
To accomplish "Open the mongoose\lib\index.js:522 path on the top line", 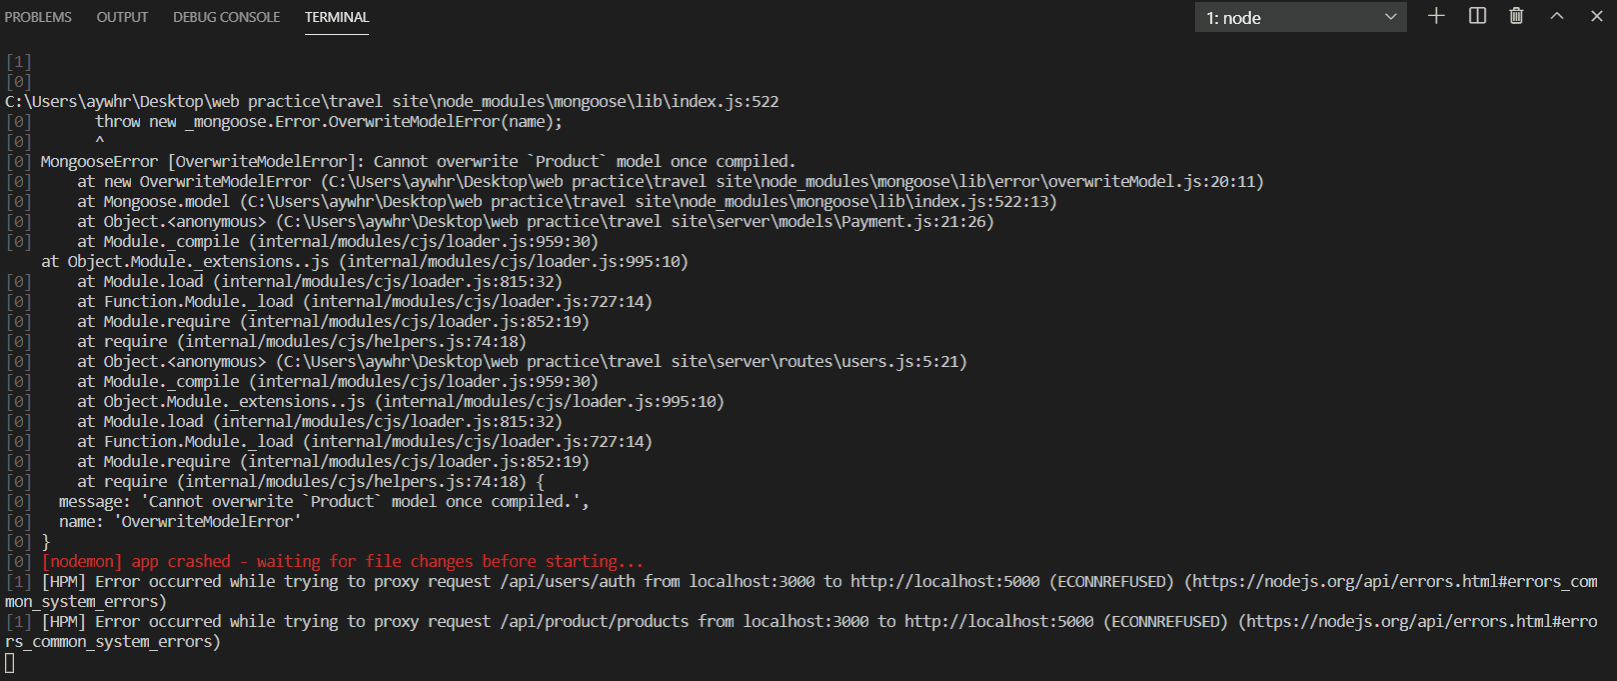I will (392, 101).
